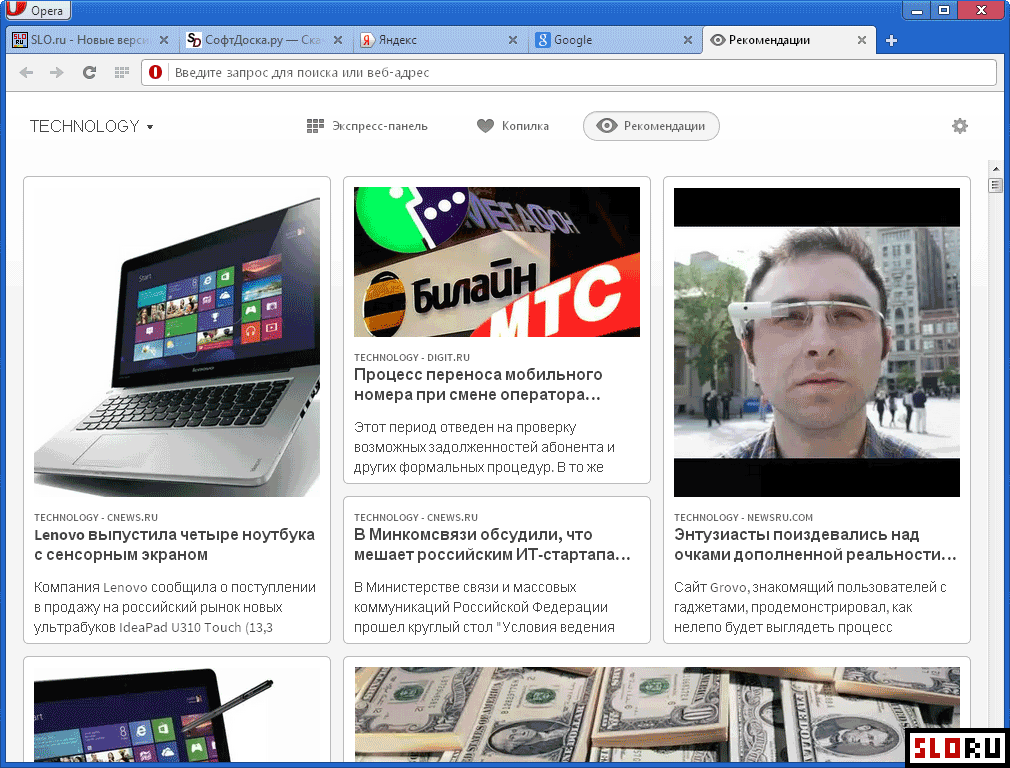
Task: Click the page scrollbar up arrow
Action: 996,169
